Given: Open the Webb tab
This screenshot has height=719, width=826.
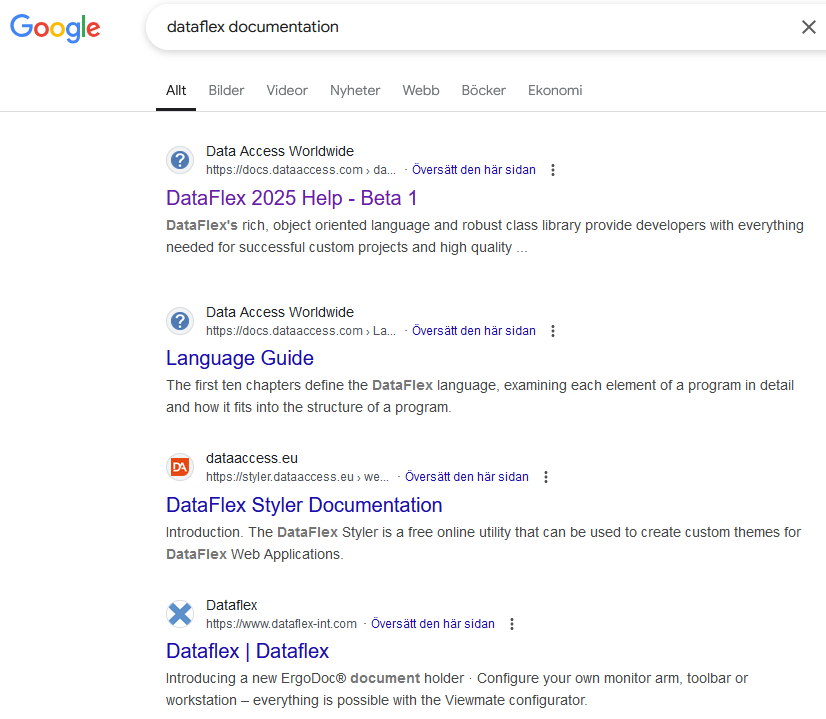Looking at the screenshot, I should (421, 91).
